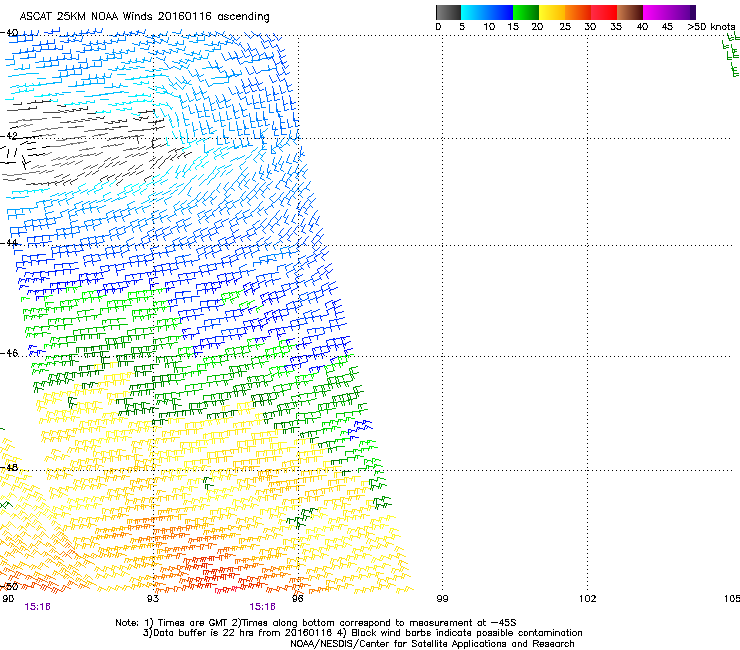
Task: Click the '-44' latitude axis label
Action: click(x=9, y=243)
